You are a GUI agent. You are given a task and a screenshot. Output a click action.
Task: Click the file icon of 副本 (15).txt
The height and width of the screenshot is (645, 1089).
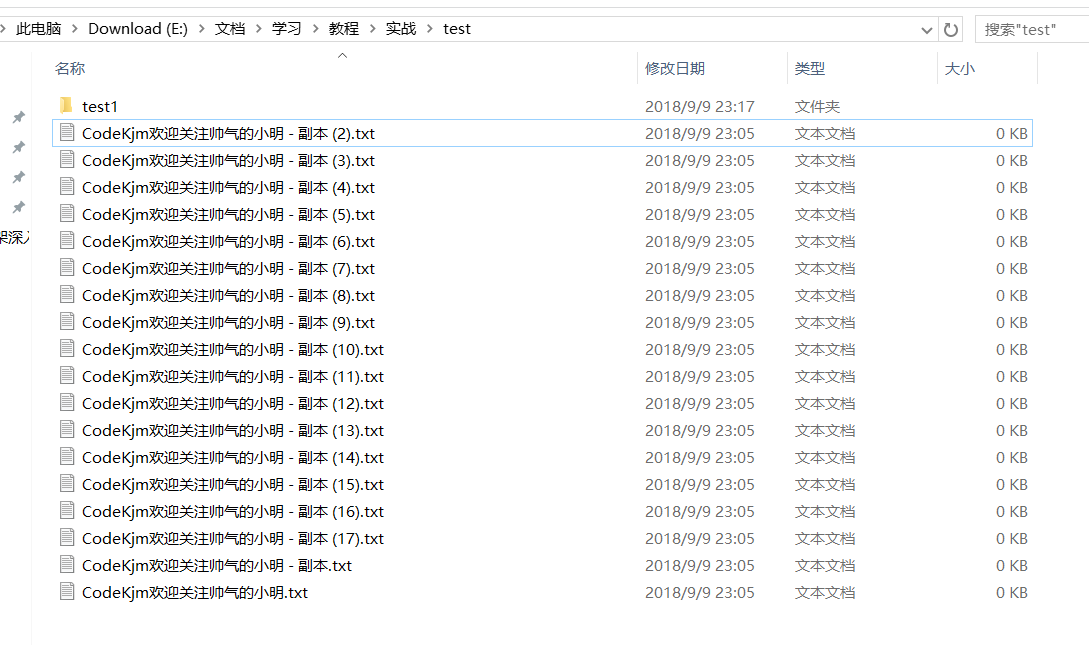[67, 484]
